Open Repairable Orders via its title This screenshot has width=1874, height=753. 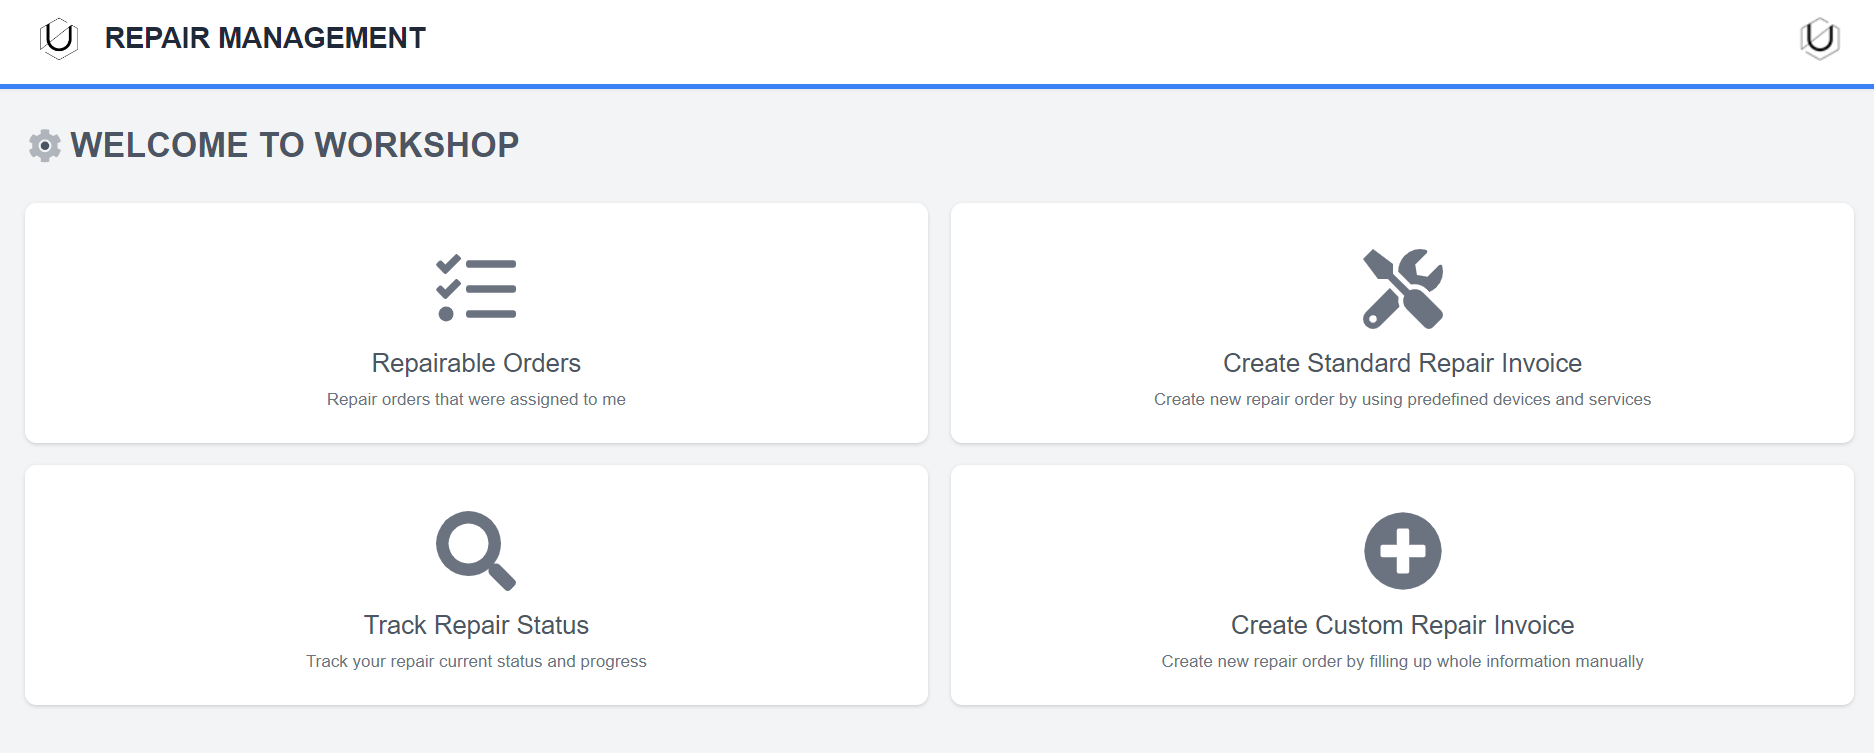point(476,363)
